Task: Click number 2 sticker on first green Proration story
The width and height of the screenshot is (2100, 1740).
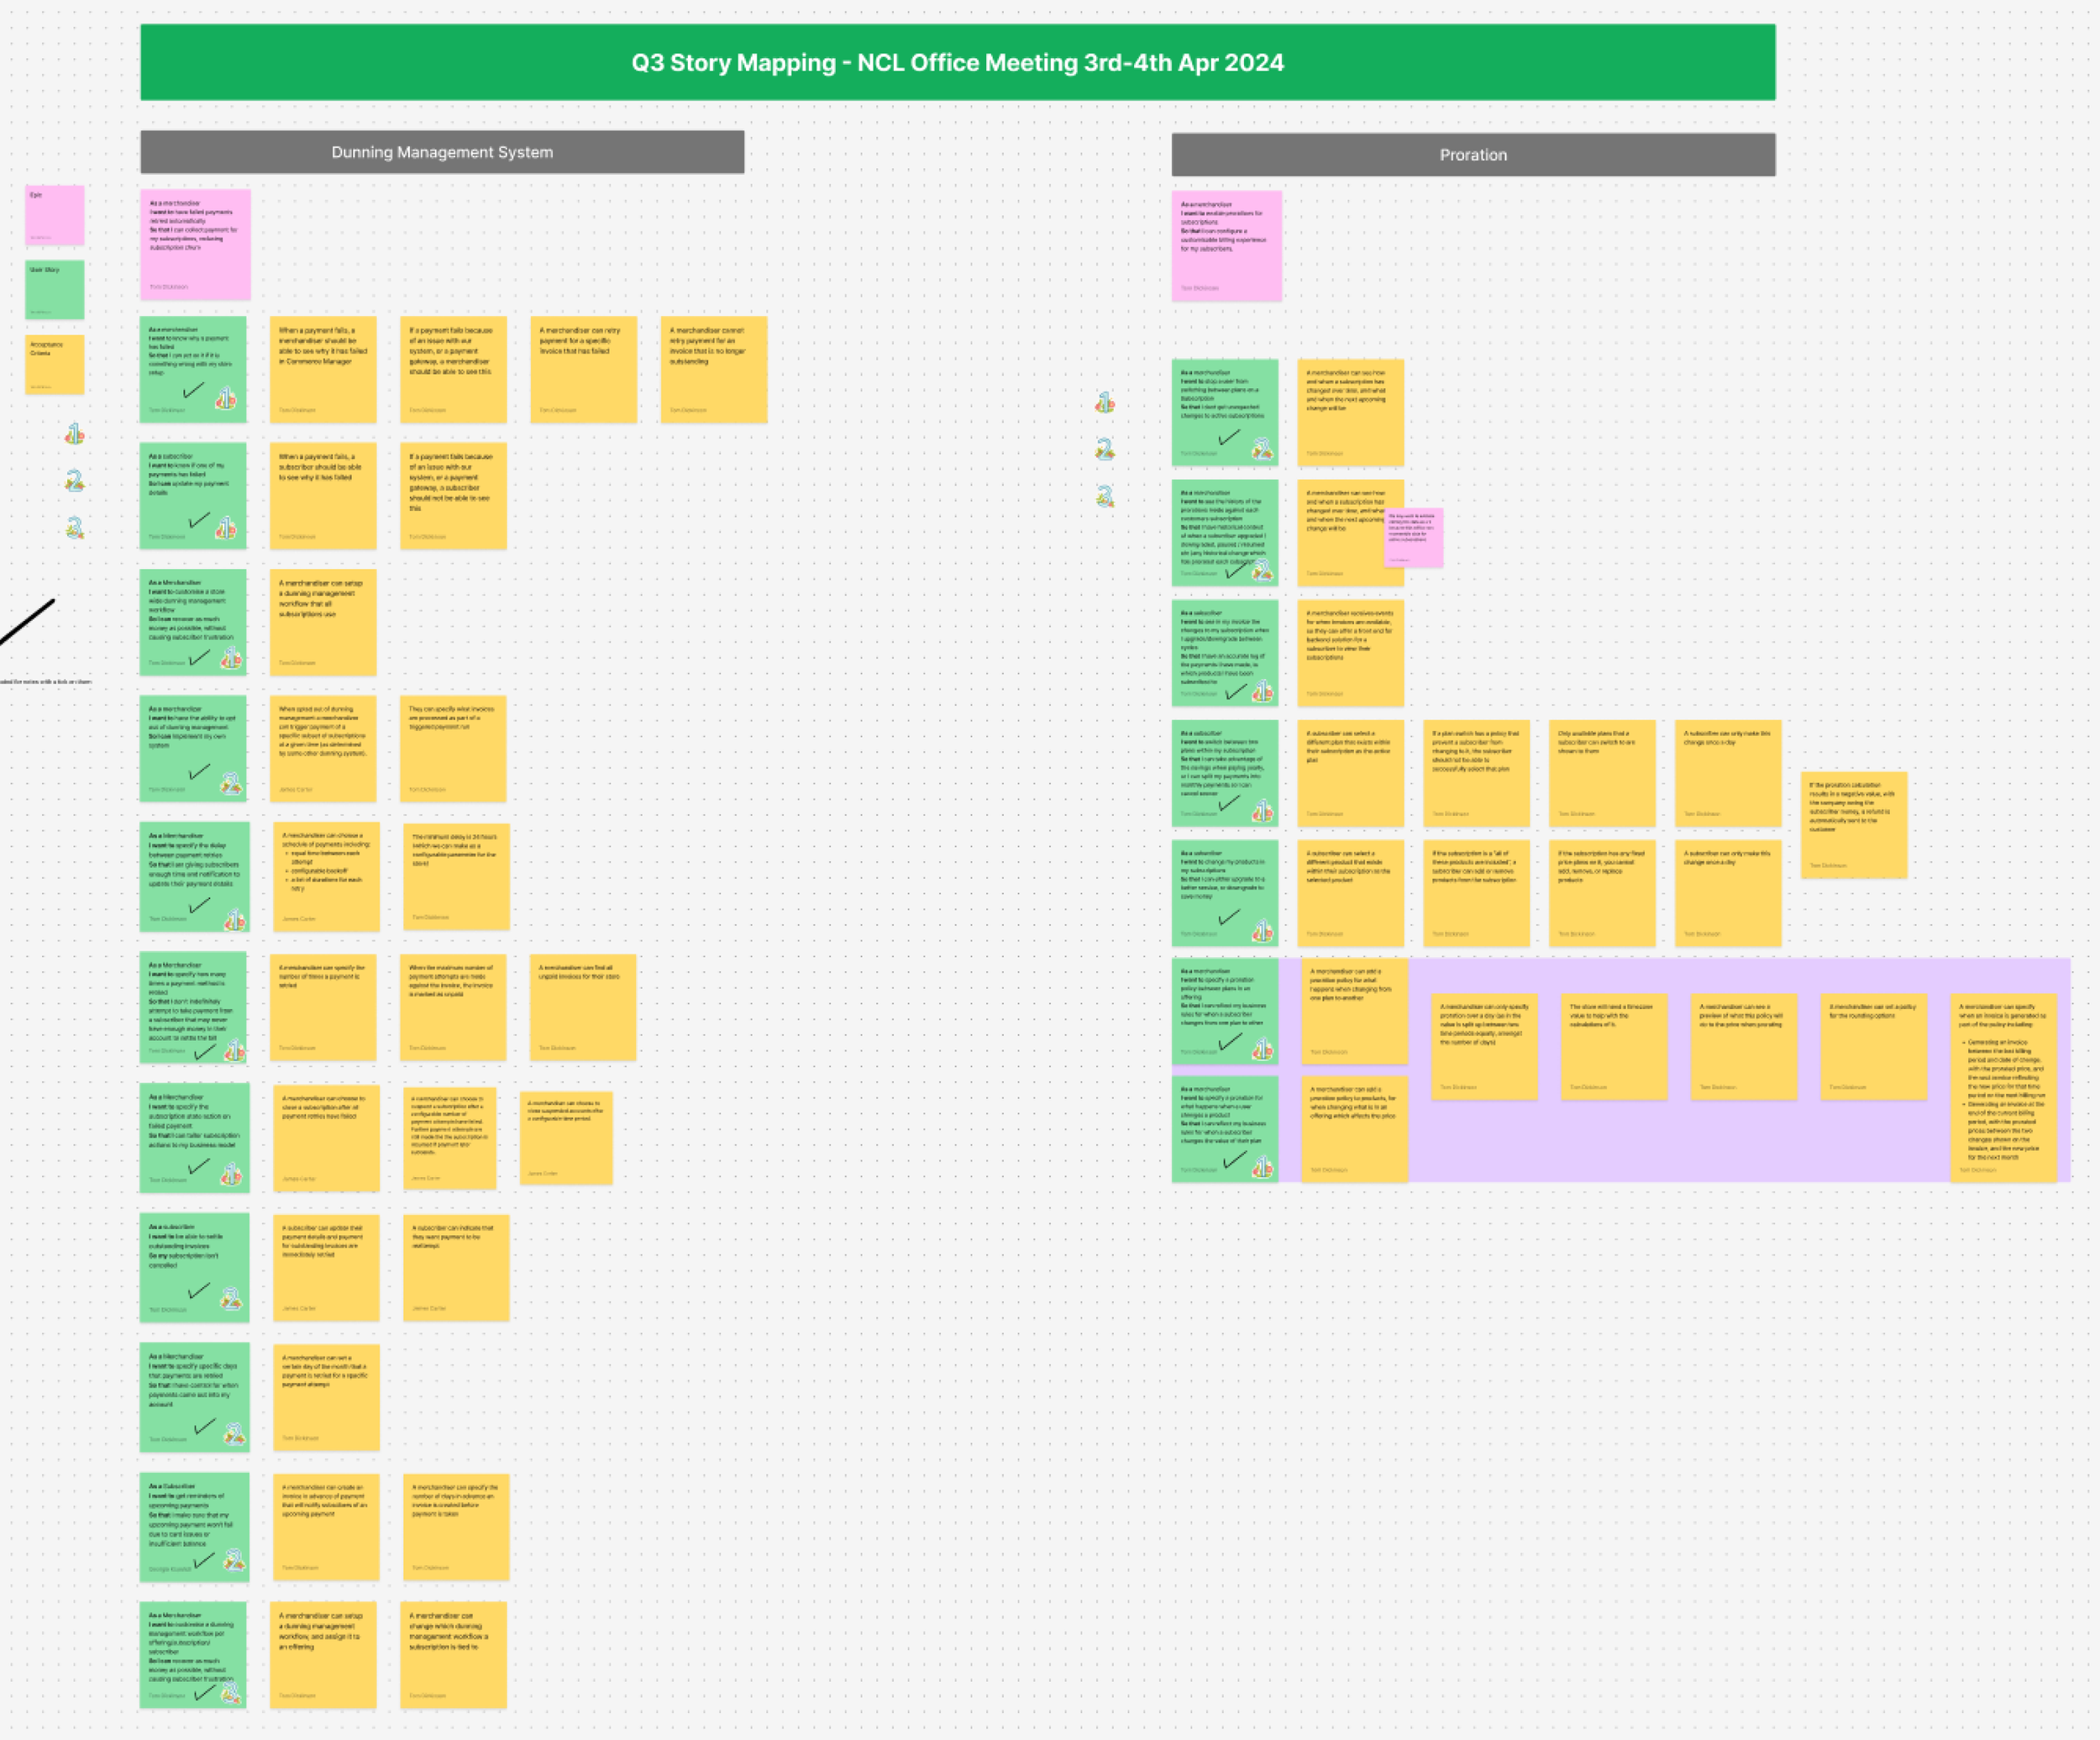Action: [1262, 449]
